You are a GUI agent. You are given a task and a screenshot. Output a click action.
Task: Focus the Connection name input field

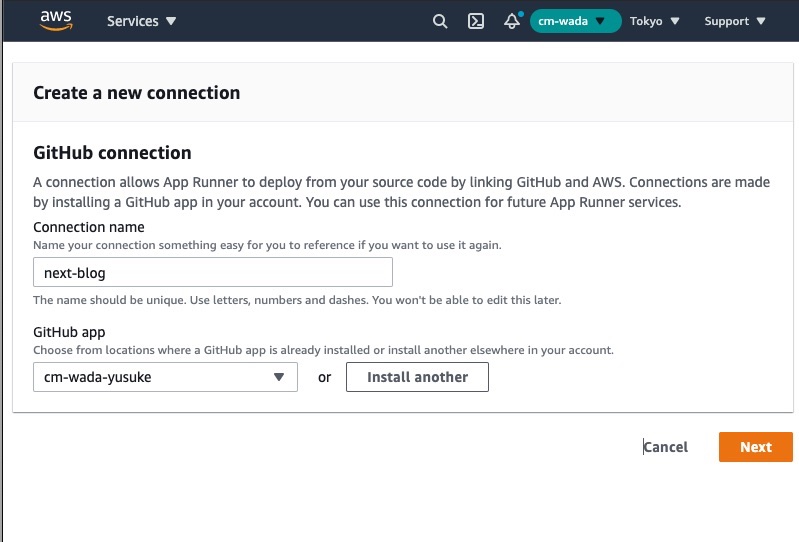pyautogui.click(x=213, y=272)
